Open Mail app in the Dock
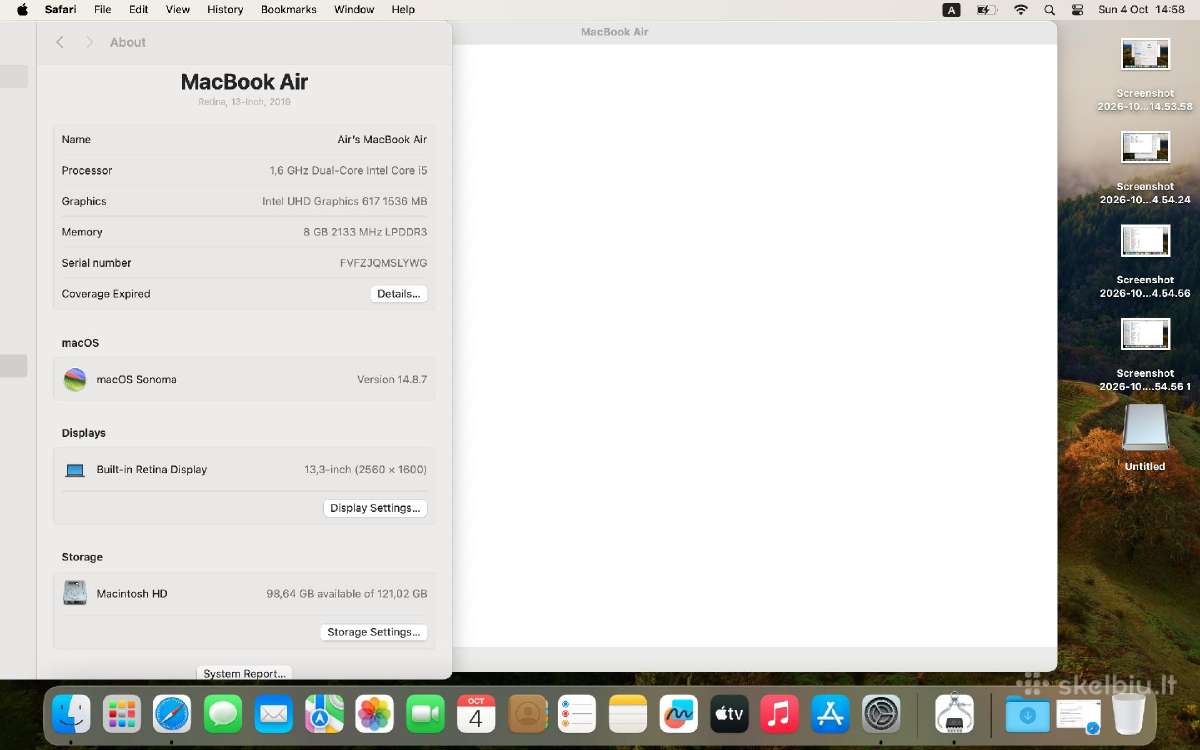Screen dimensions: 1200x750 273,714
